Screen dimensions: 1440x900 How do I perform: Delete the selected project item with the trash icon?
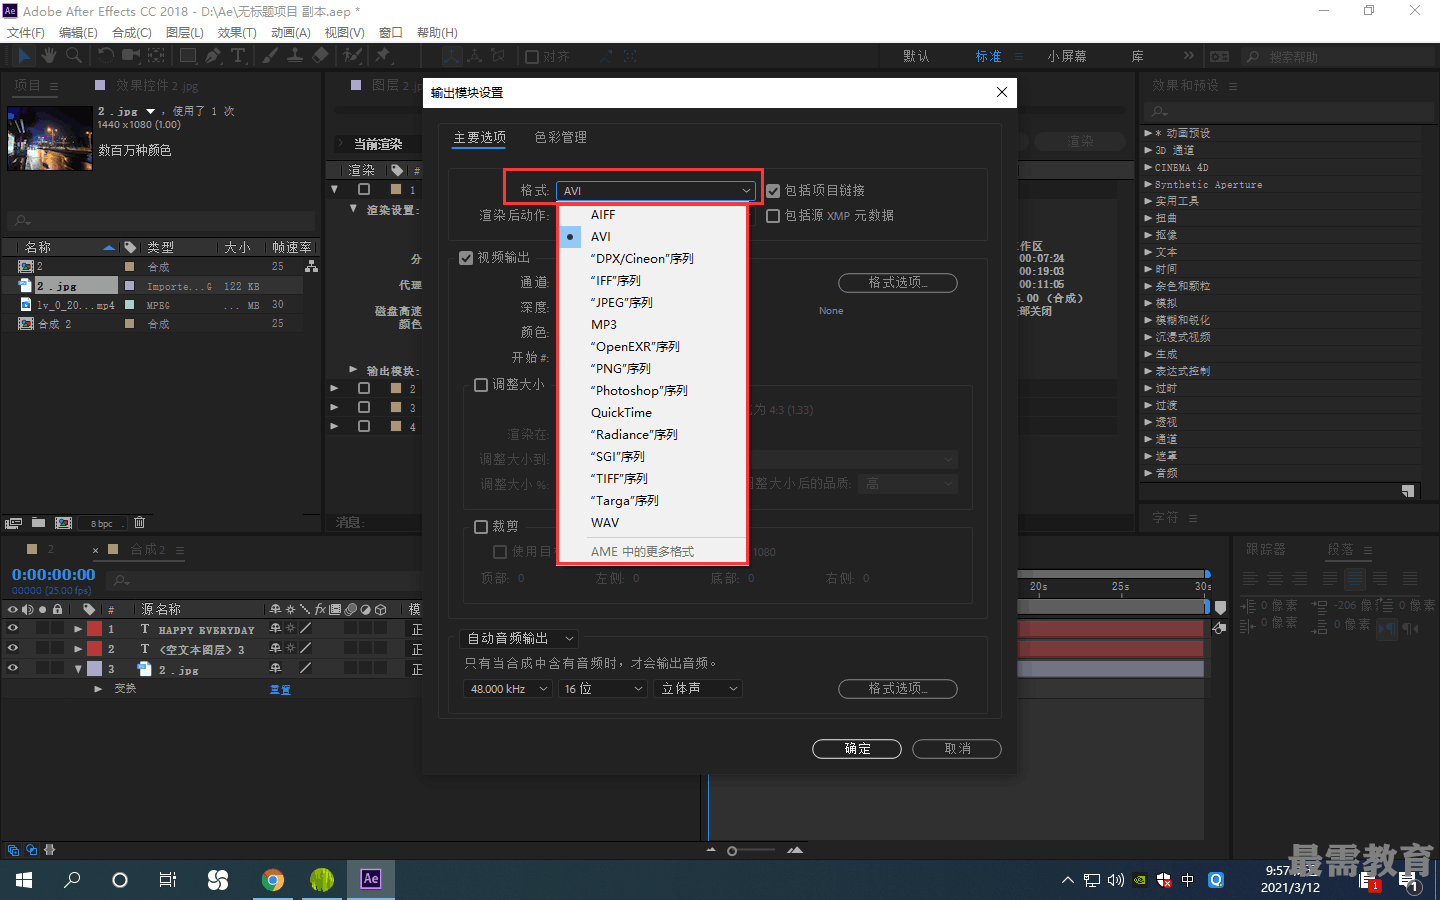140,523
